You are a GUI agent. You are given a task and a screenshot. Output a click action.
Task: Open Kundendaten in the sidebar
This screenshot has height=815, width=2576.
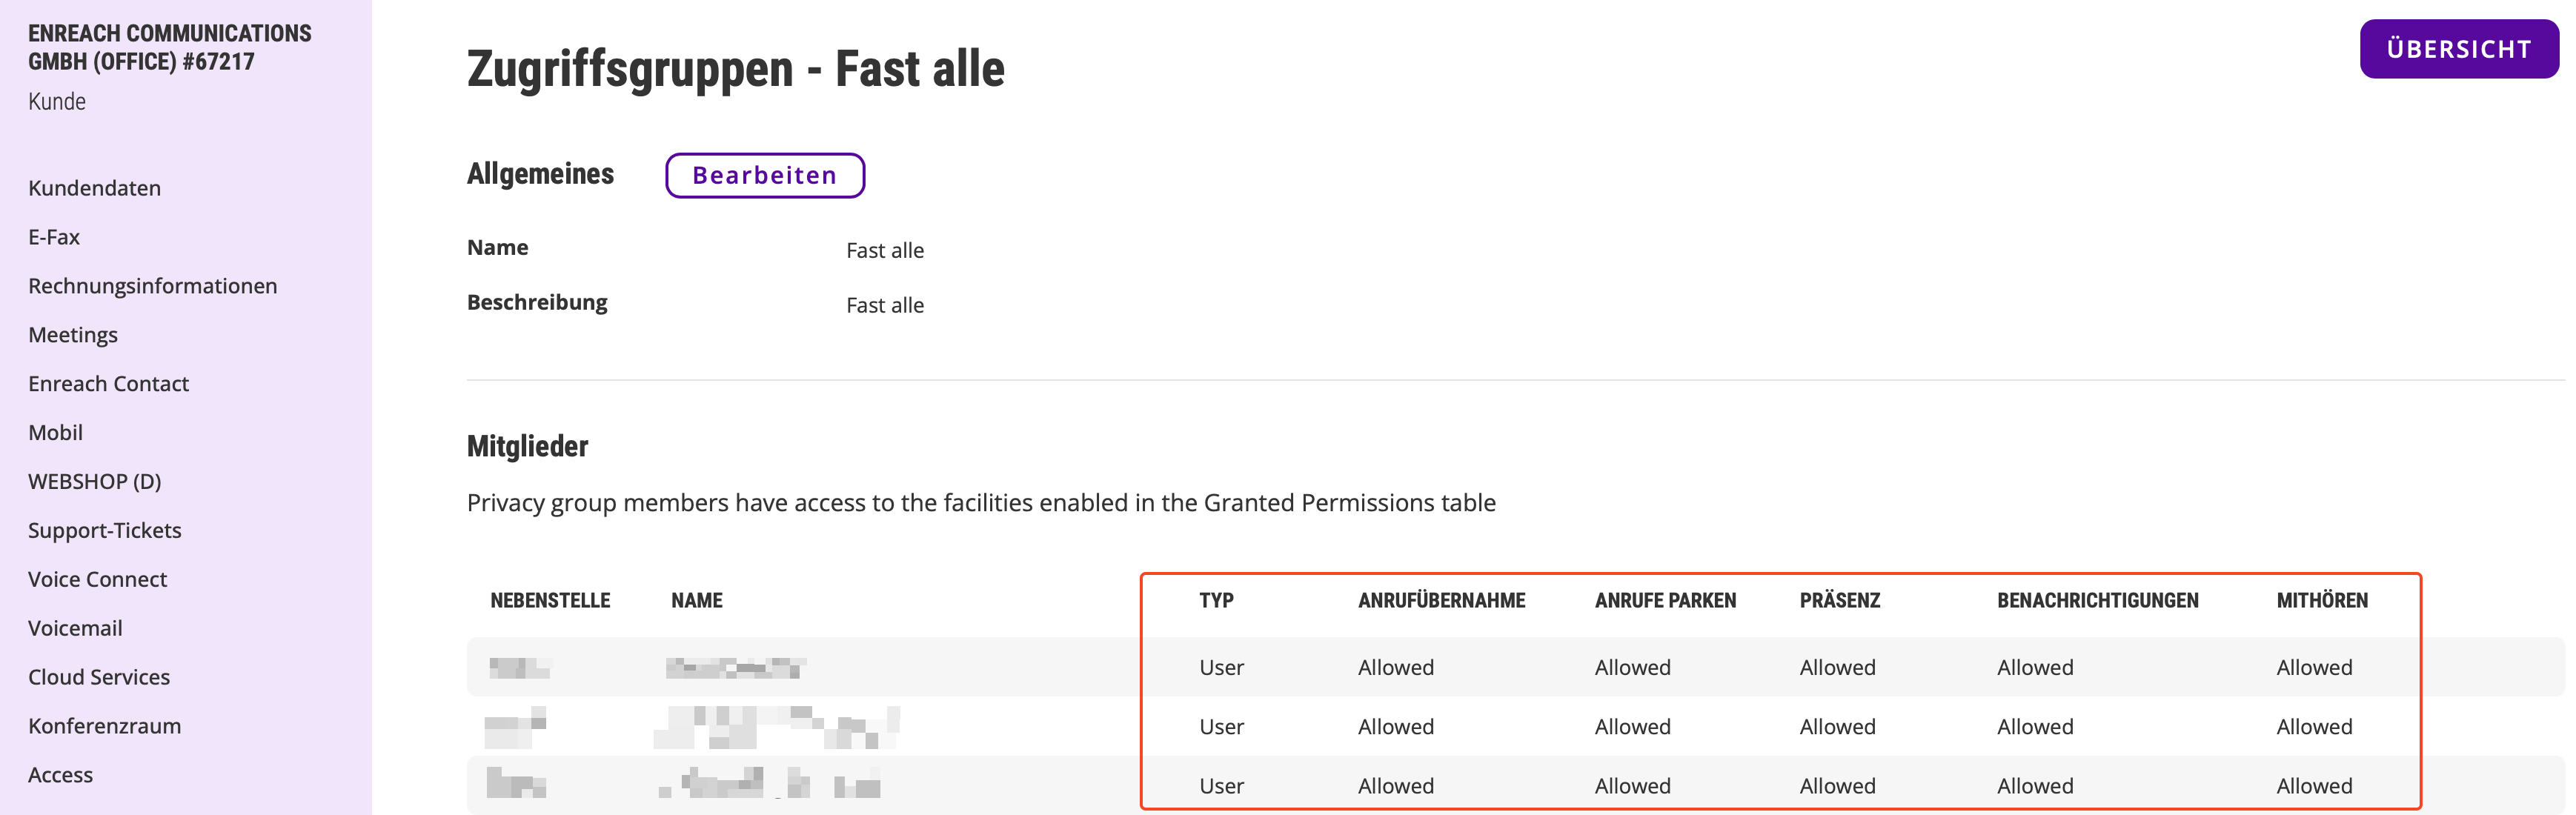pyautogui.click(x=94, y=188)
